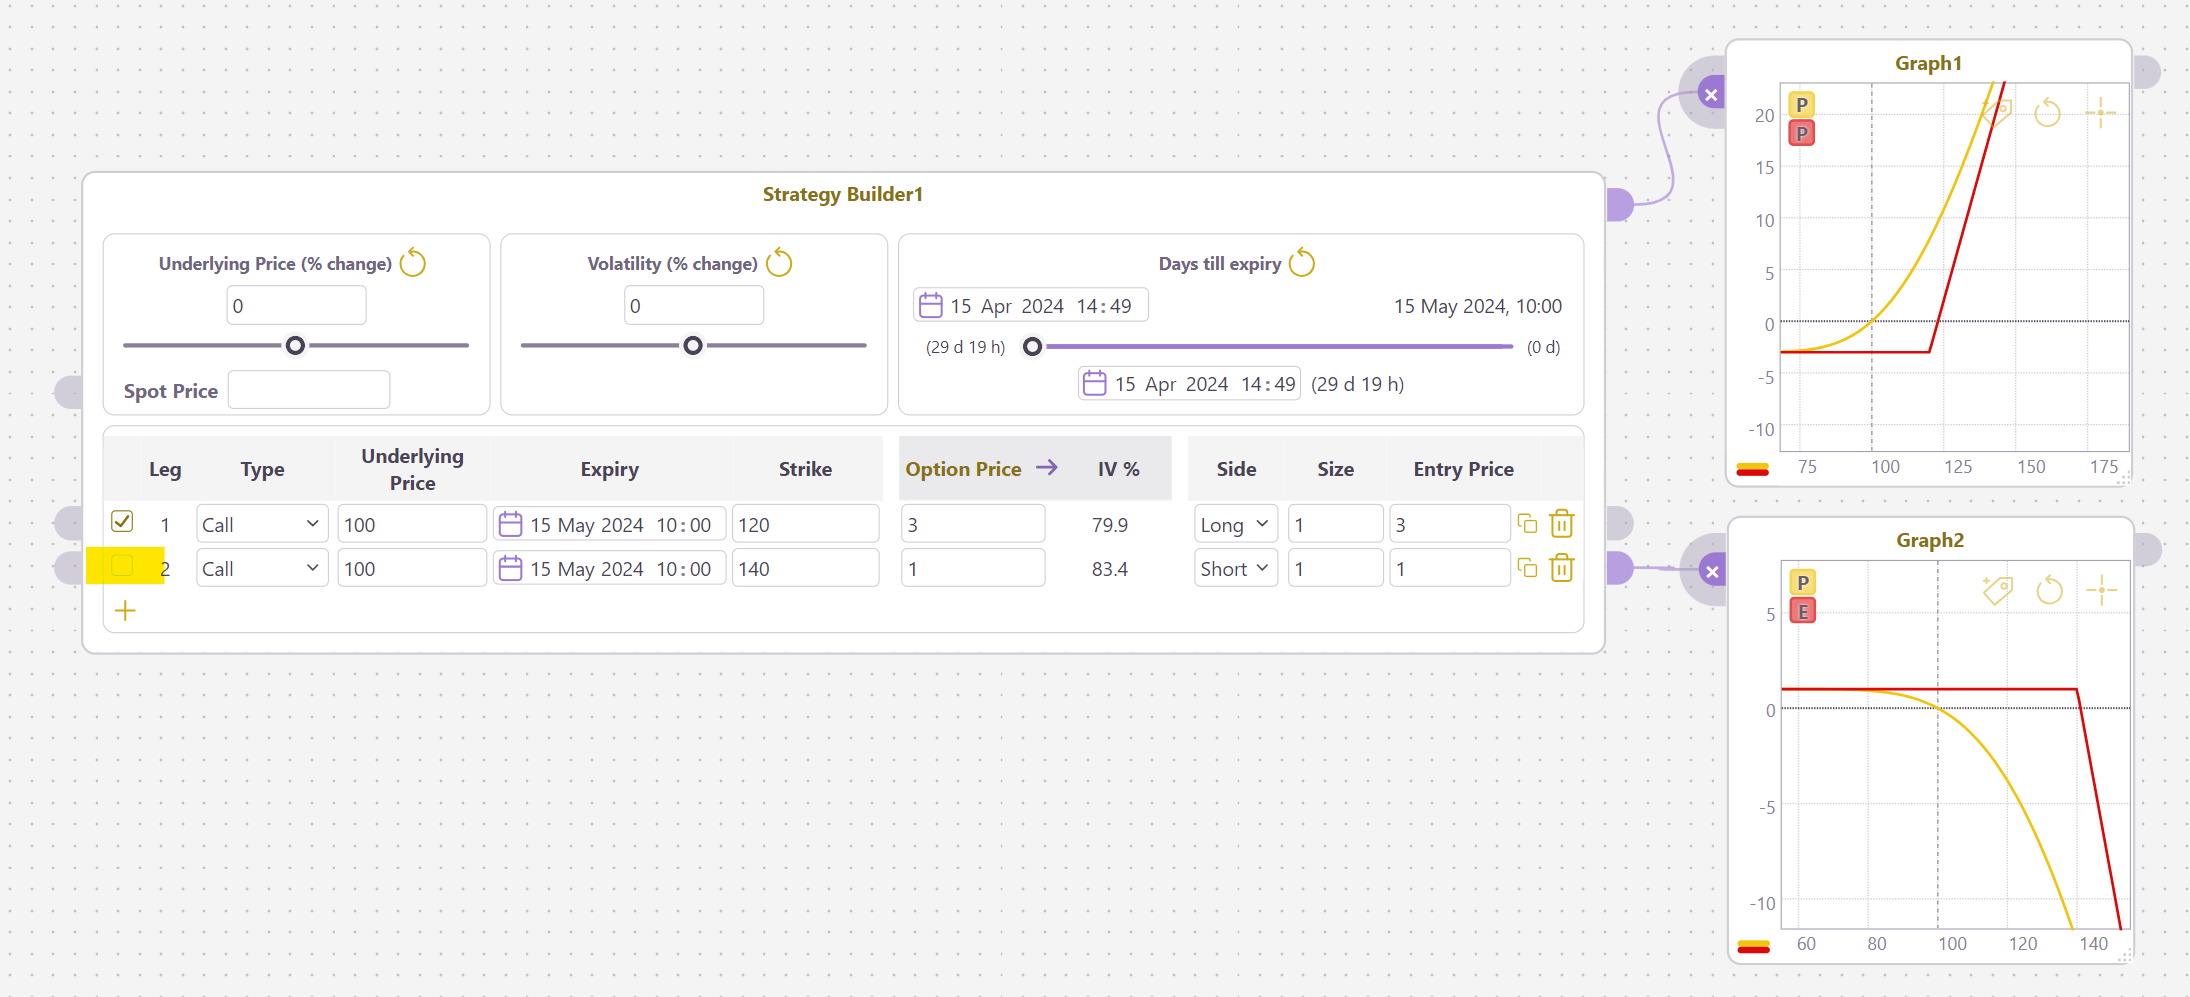Disconnect Graph1 link via purple X

1711,95
